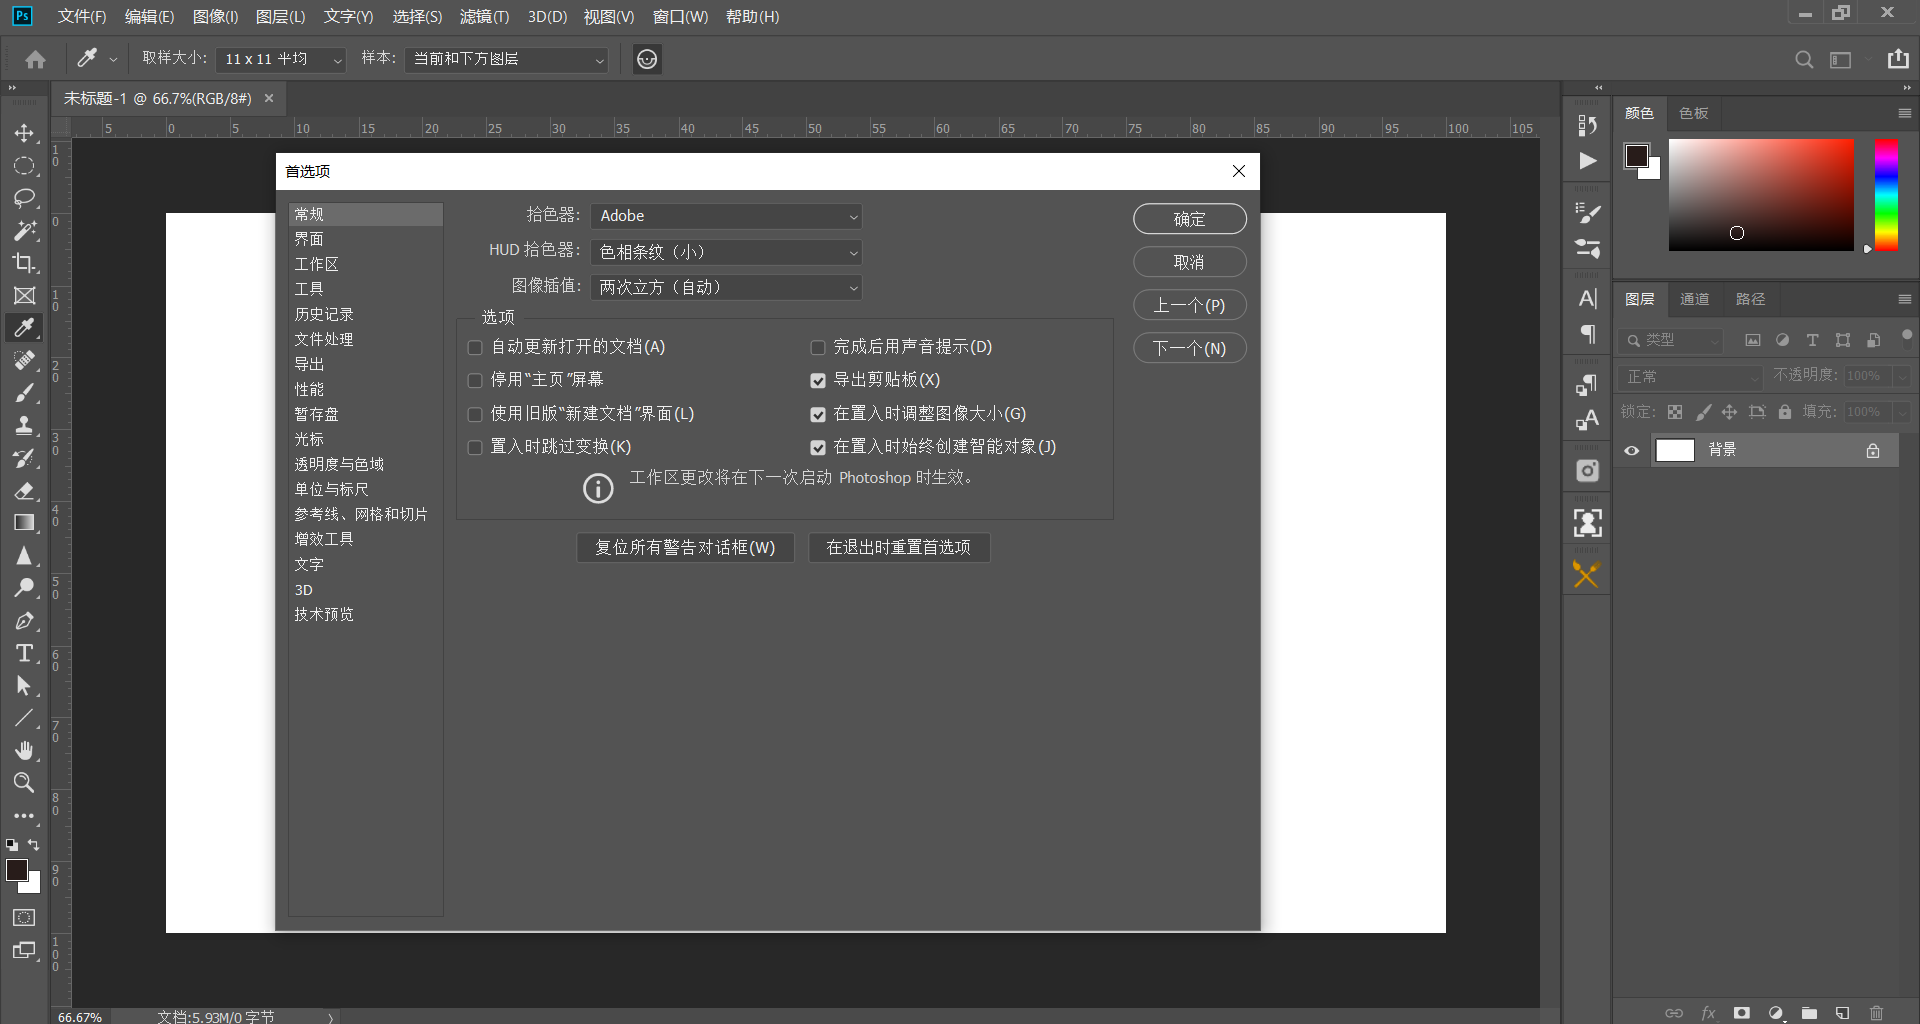
Task: Select the Pen tool
Action: tap(24, 621)
